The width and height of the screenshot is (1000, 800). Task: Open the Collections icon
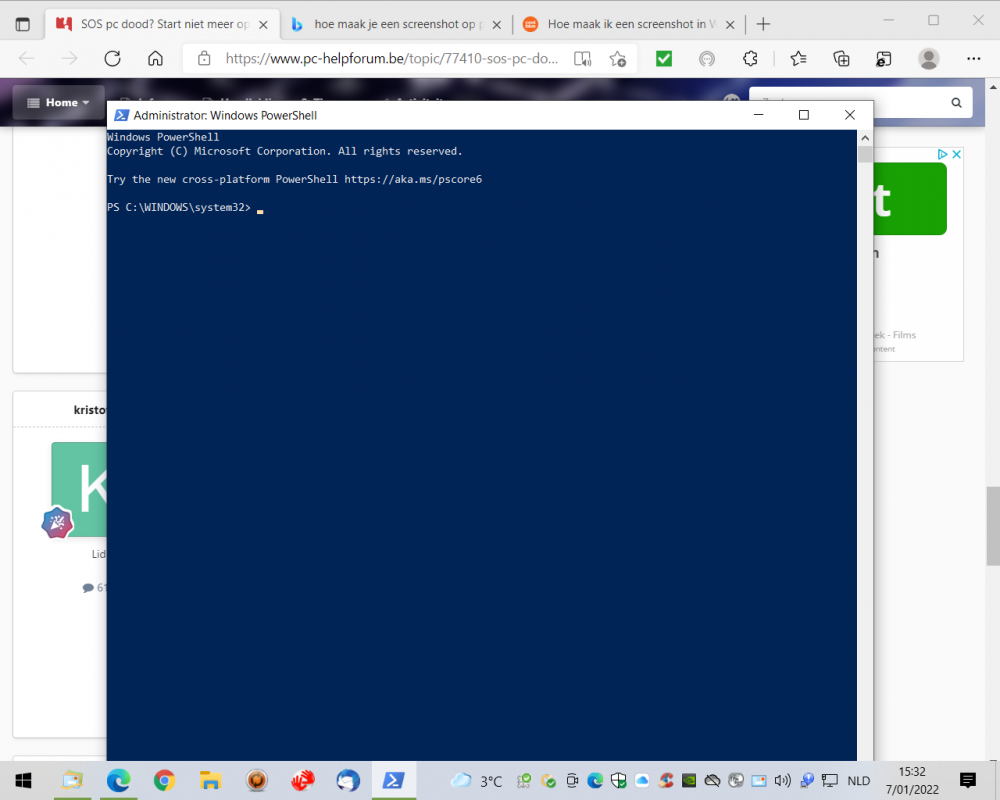click(841, 59)
